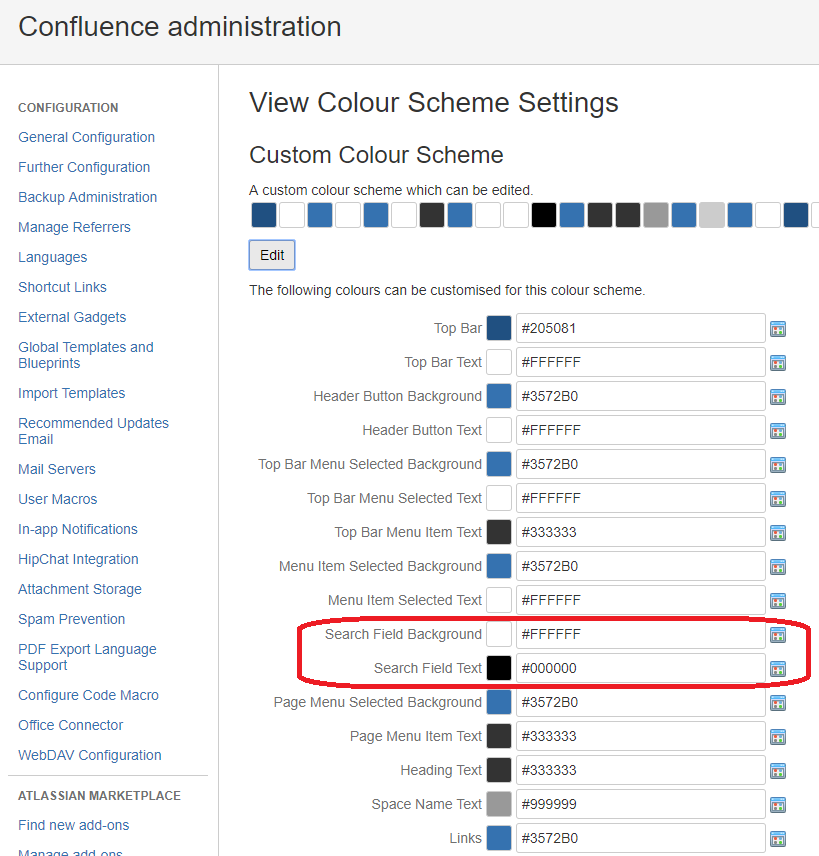The height and width of the screenshot is (856, 819).
Task: Go to Spam Prevention settings
Action: [x=70, y=619]
